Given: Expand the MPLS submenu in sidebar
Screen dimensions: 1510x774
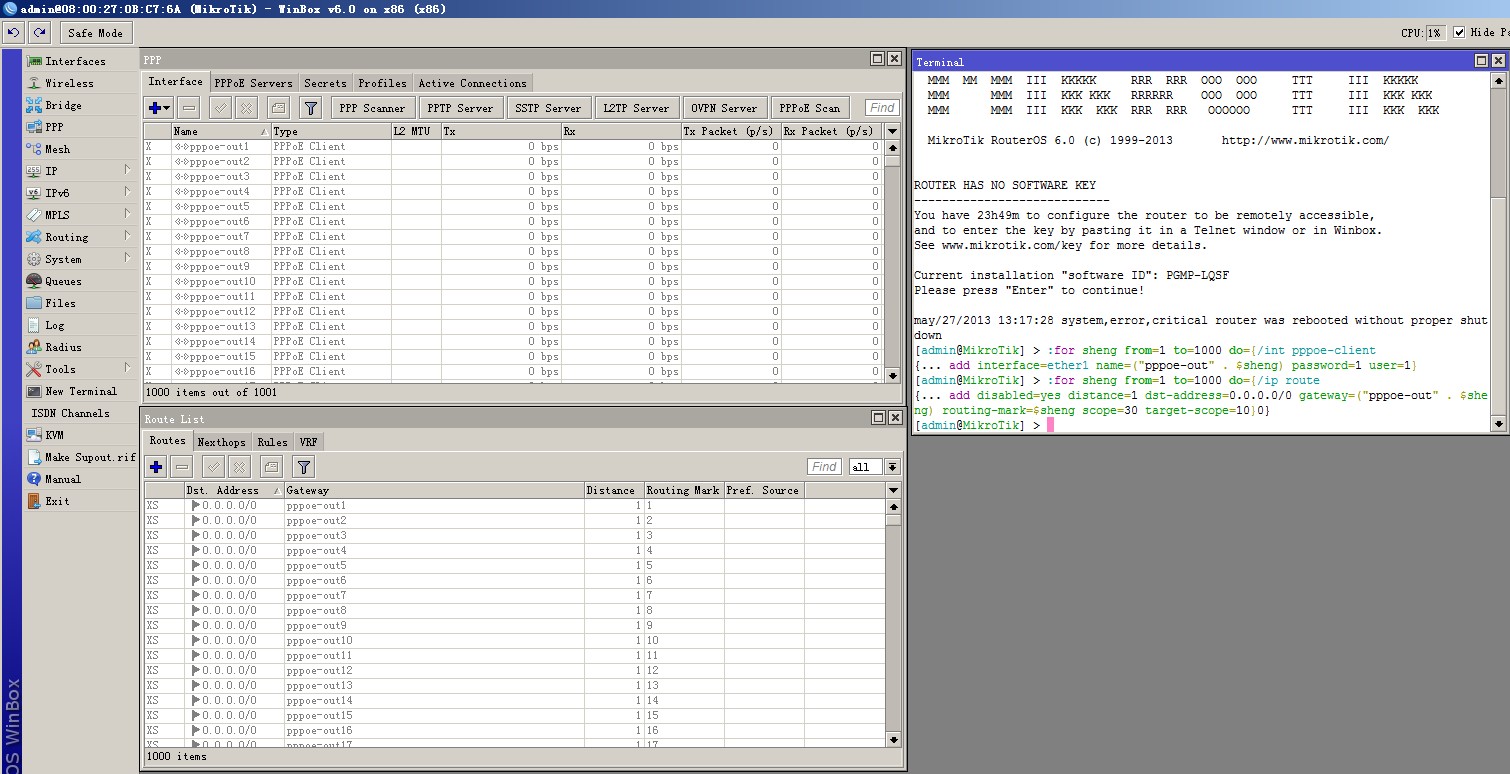Looking at the screenshot, I should [x=128, y=215].
